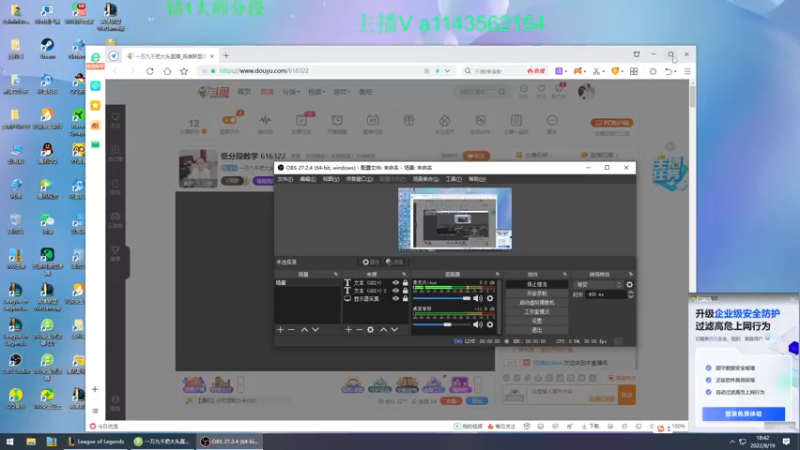
Task: Open OBS 视图(V) menu
Action: click(331, 179)
